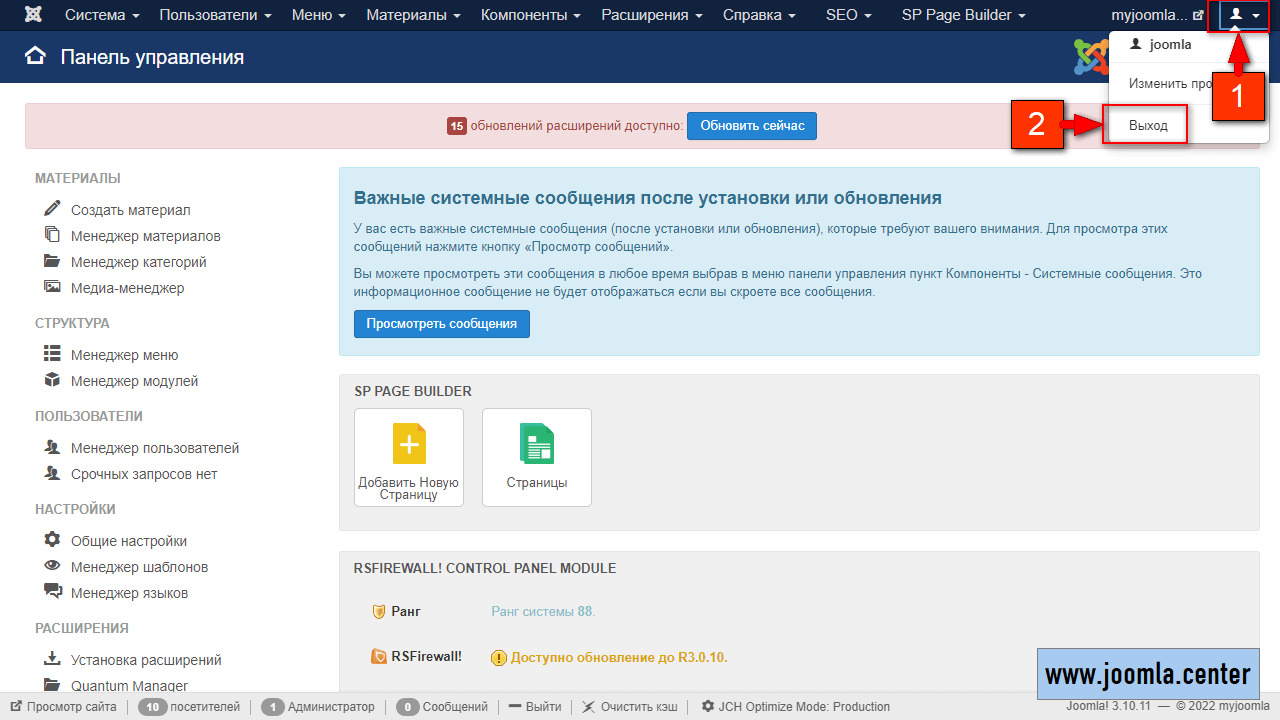Viewport: 1280px width, 720px height.
Task: Open the Менеджер модулей link
Action: pos(134,381)
